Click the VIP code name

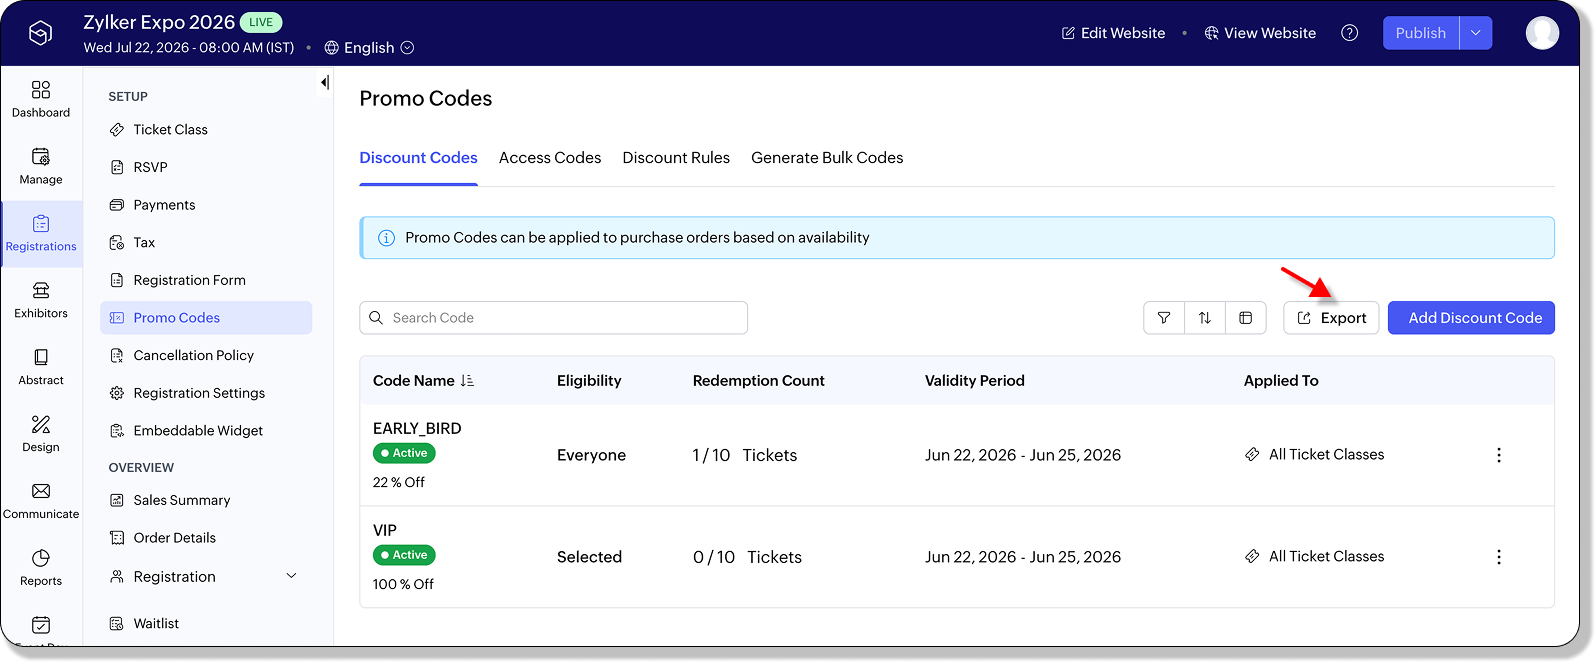click(385, 531)
